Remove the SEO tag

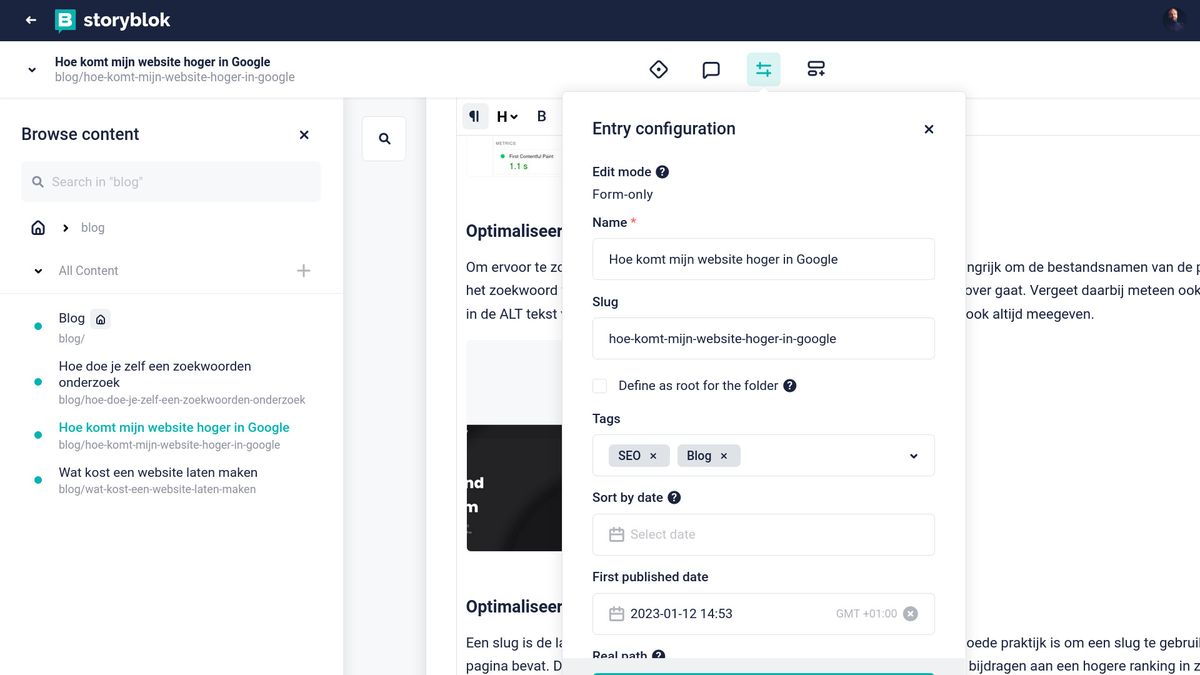653,456
